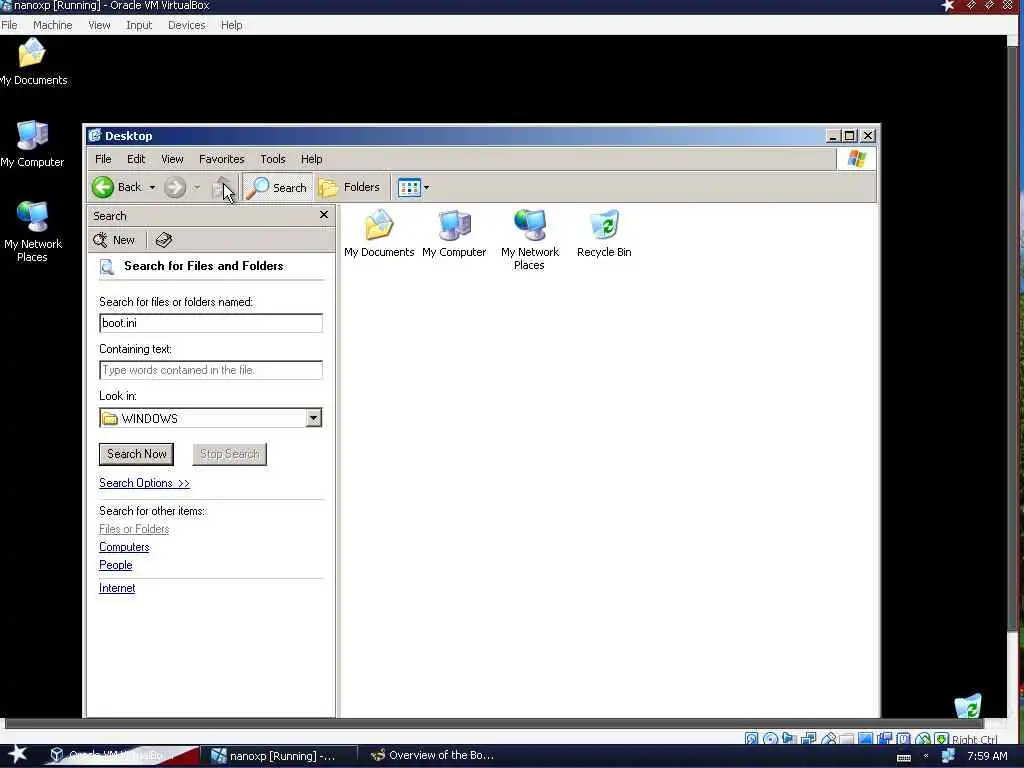Open the Look in WINDOWS dropdown
The width and height of the screenshot is (1024, 768).
[313, 418]
